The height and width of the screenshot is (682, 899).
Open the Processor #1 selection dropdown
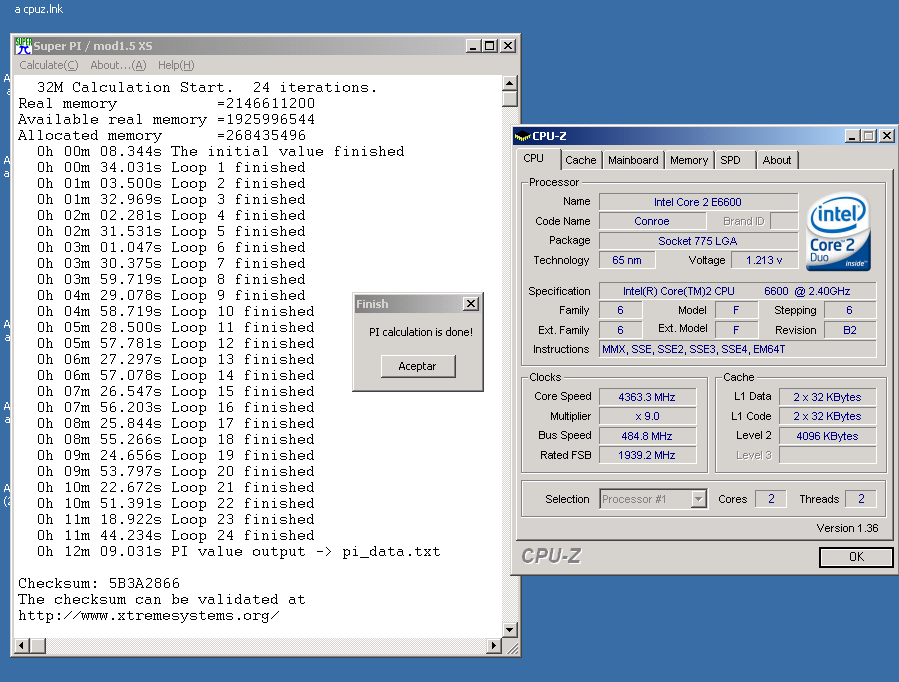(698, 499)
